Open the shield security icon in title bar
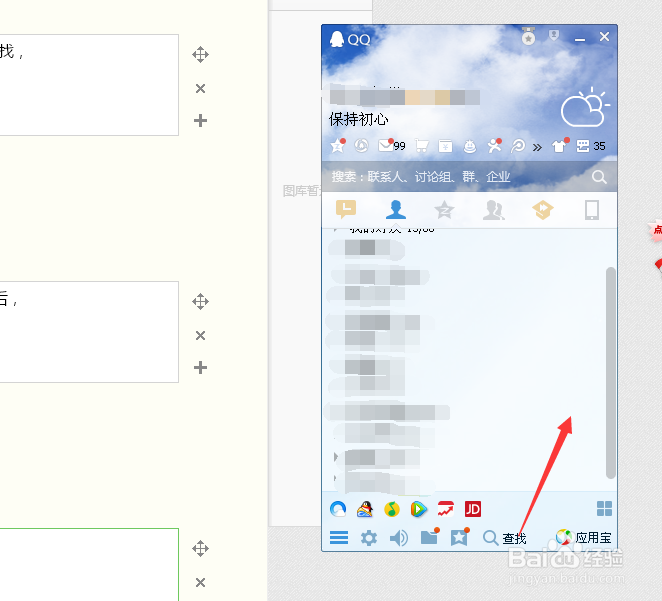Image resolution: width=662 pixels, height=601 pixels. pyautogui.click(x=553, y=36)
